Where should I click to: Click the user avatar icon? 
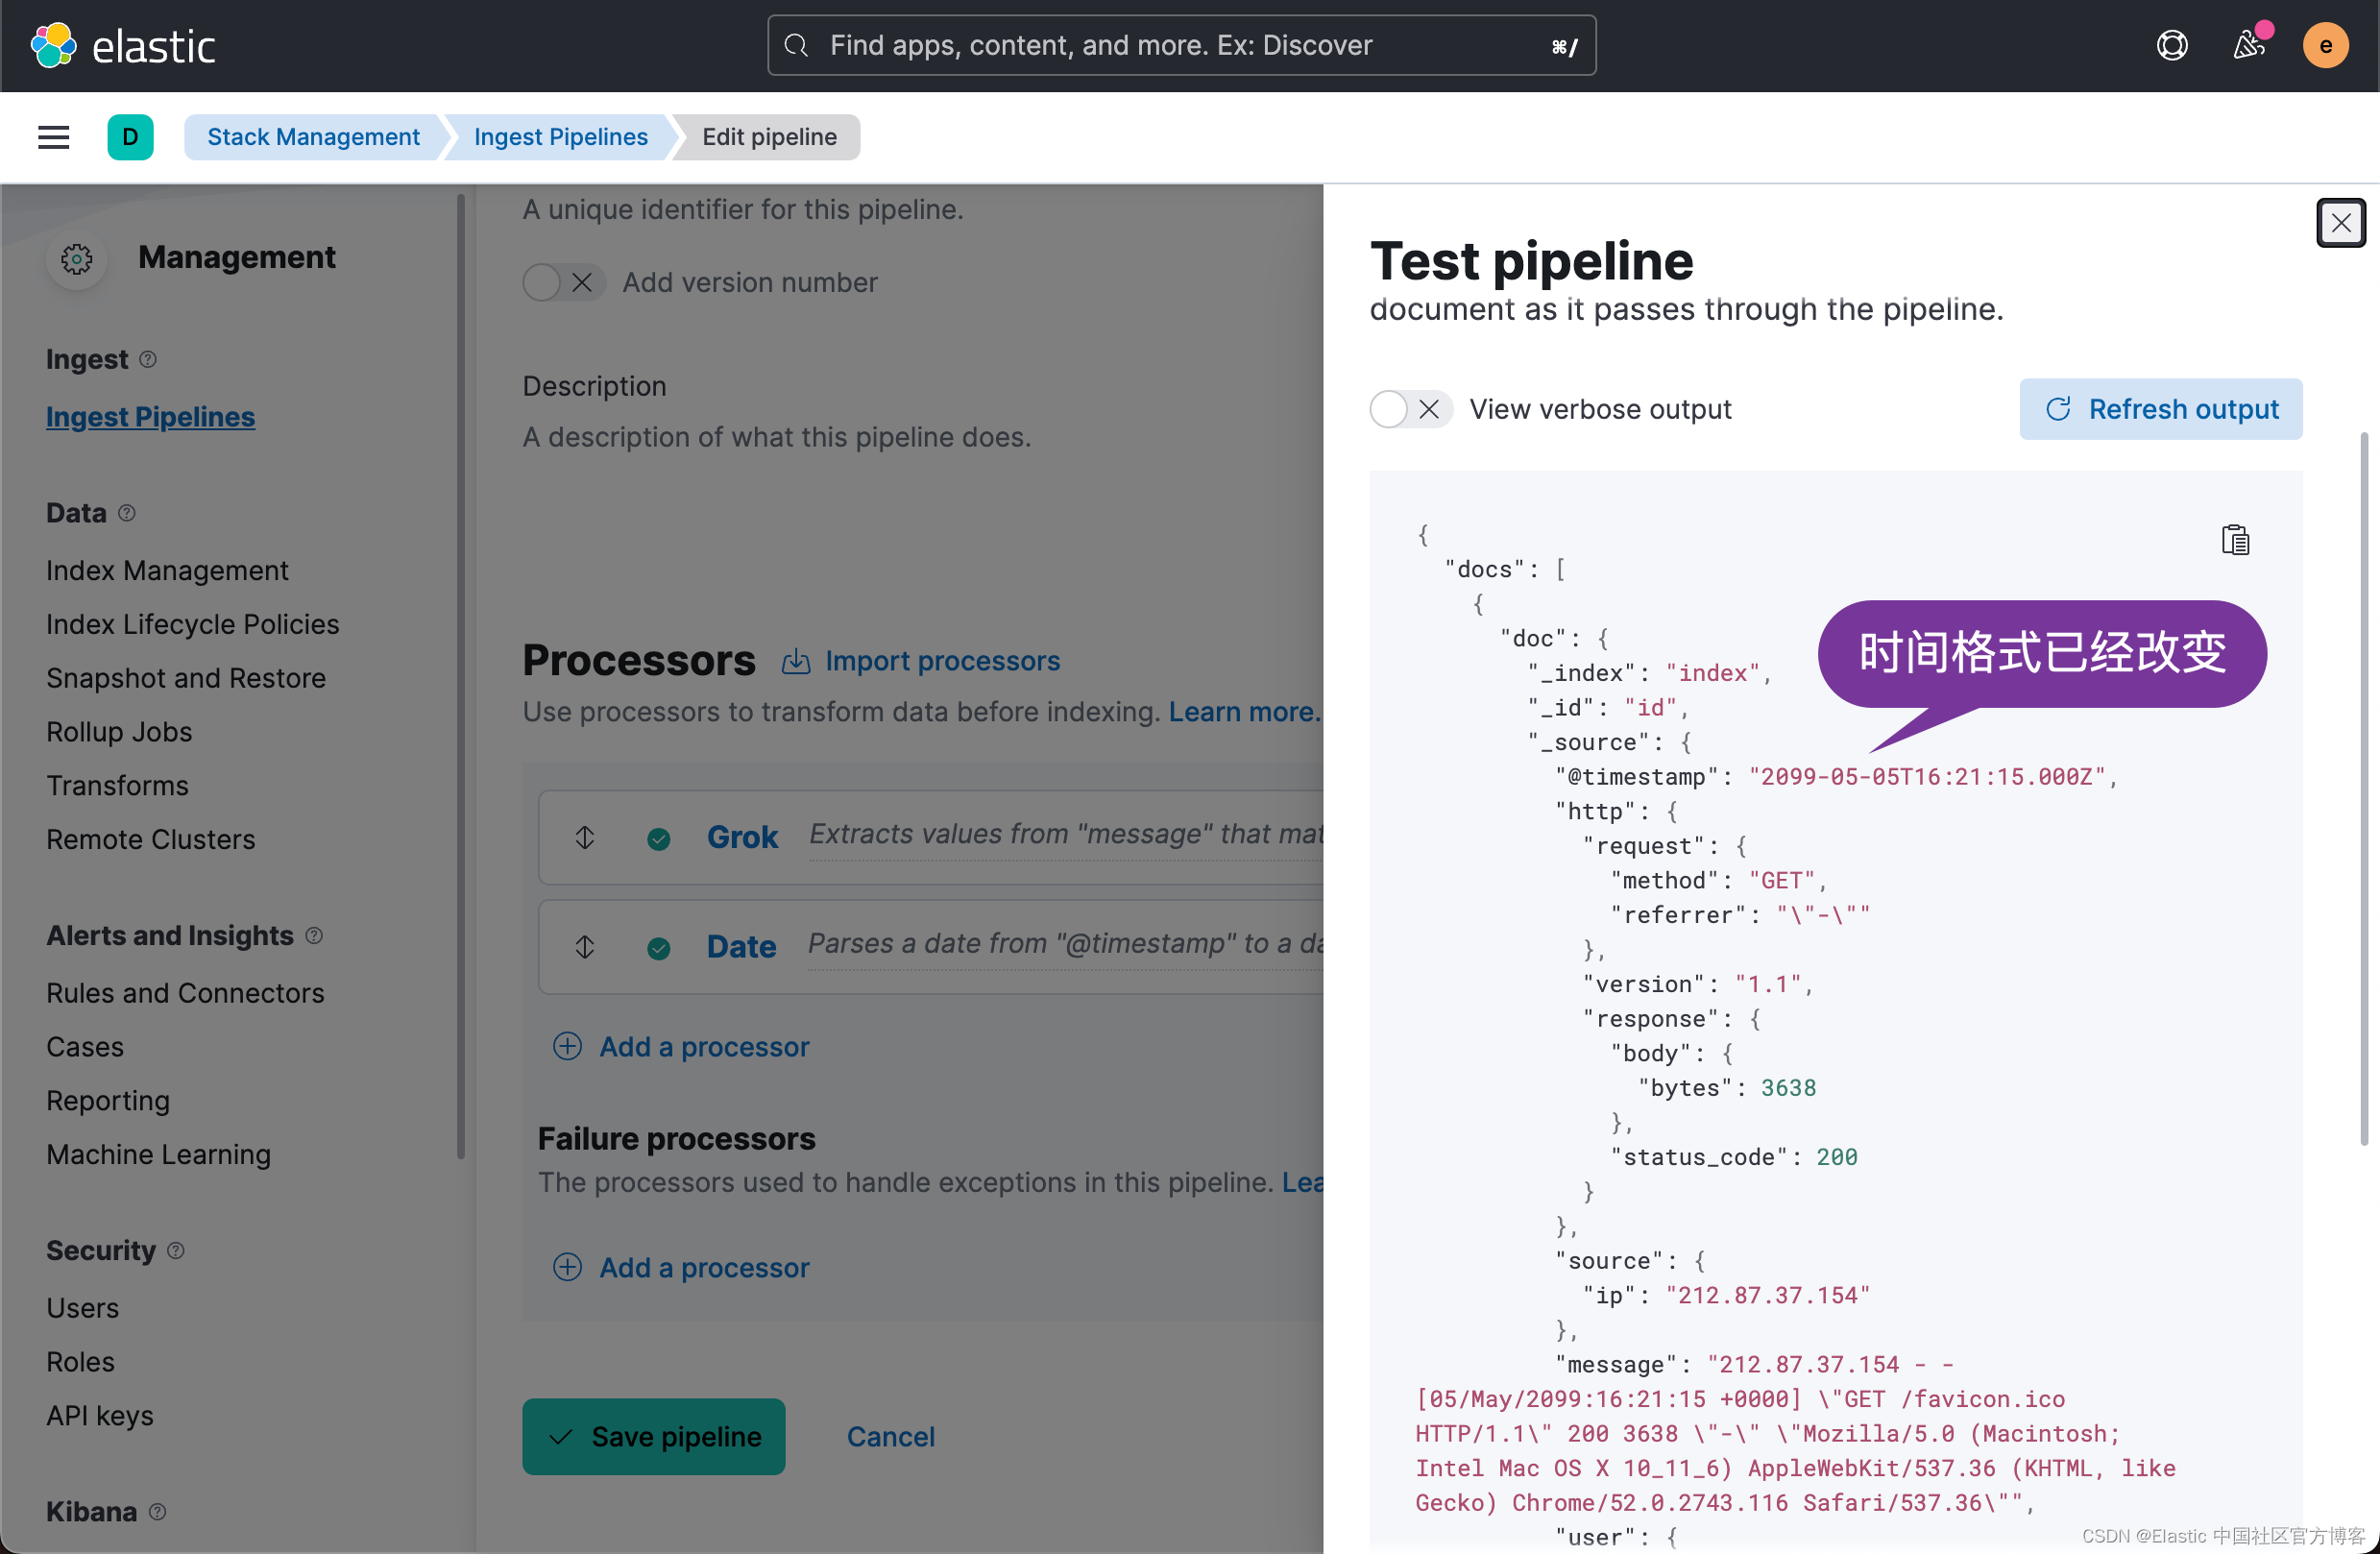pos(2325,46)
